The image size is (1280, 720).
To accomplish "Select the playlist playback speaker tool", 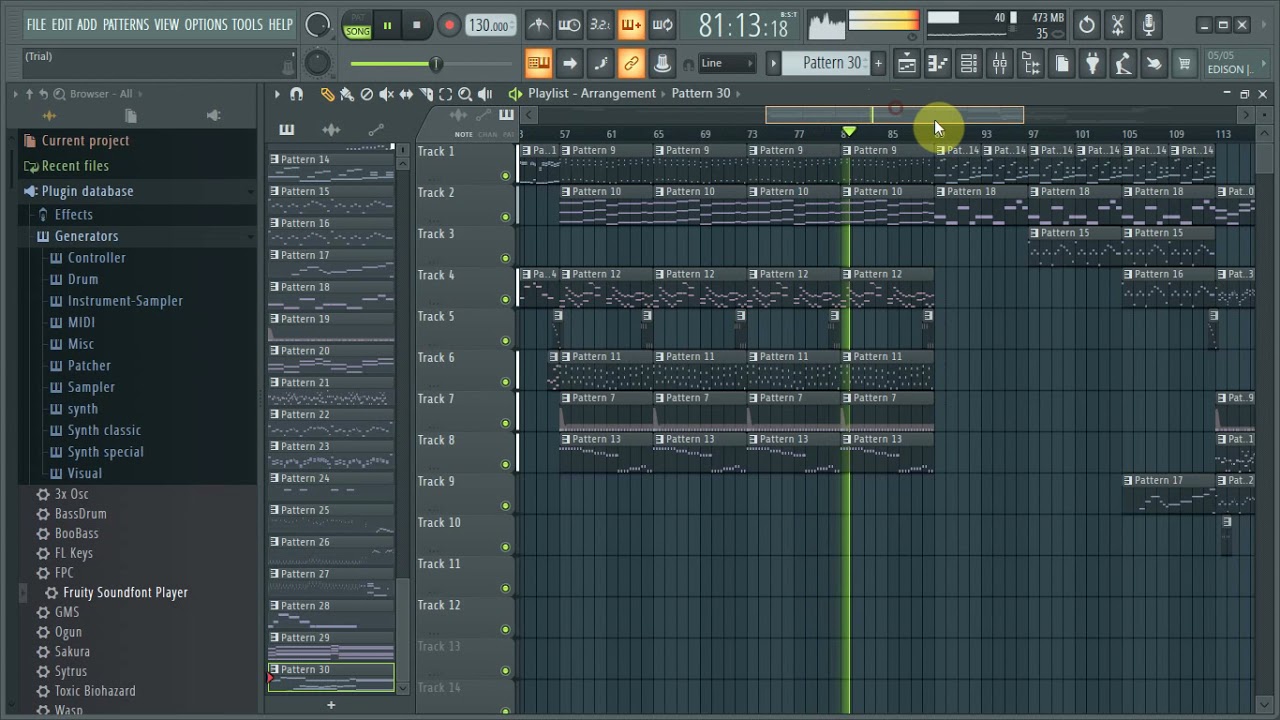I will (485, 94).
